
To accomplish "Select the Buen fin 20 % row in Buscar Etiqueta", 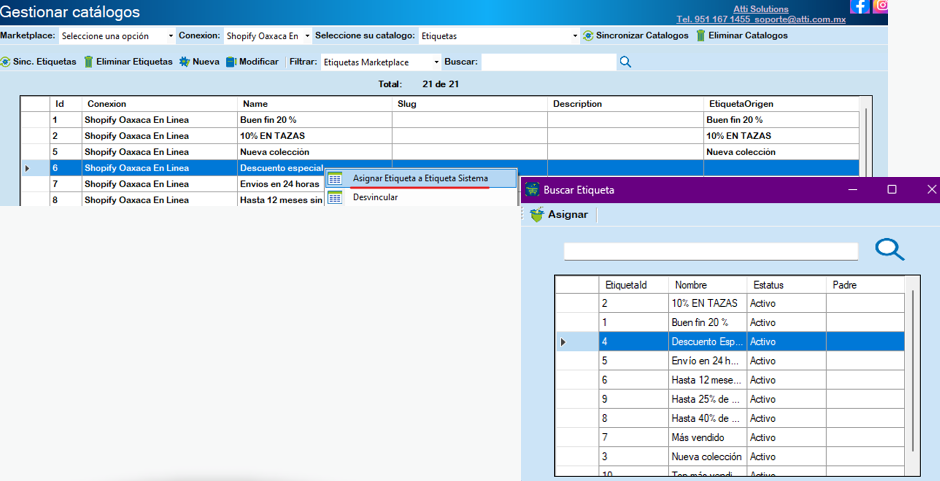I will point(706,323).
